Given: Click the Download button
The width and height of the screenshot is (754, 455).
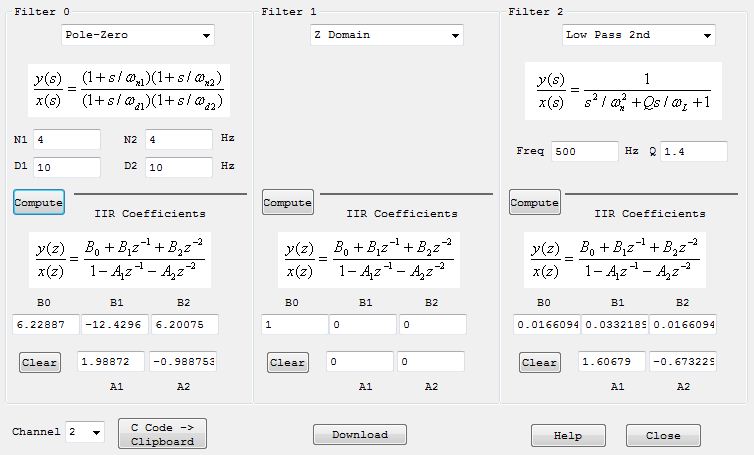Looking at the screenshot, I should point(360,434).
